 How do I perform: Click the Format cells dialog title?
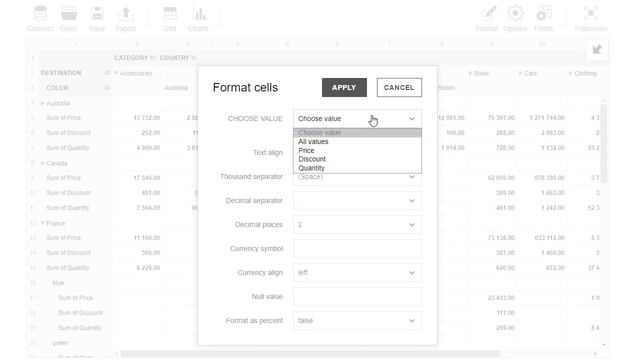[x=245, y=87]
